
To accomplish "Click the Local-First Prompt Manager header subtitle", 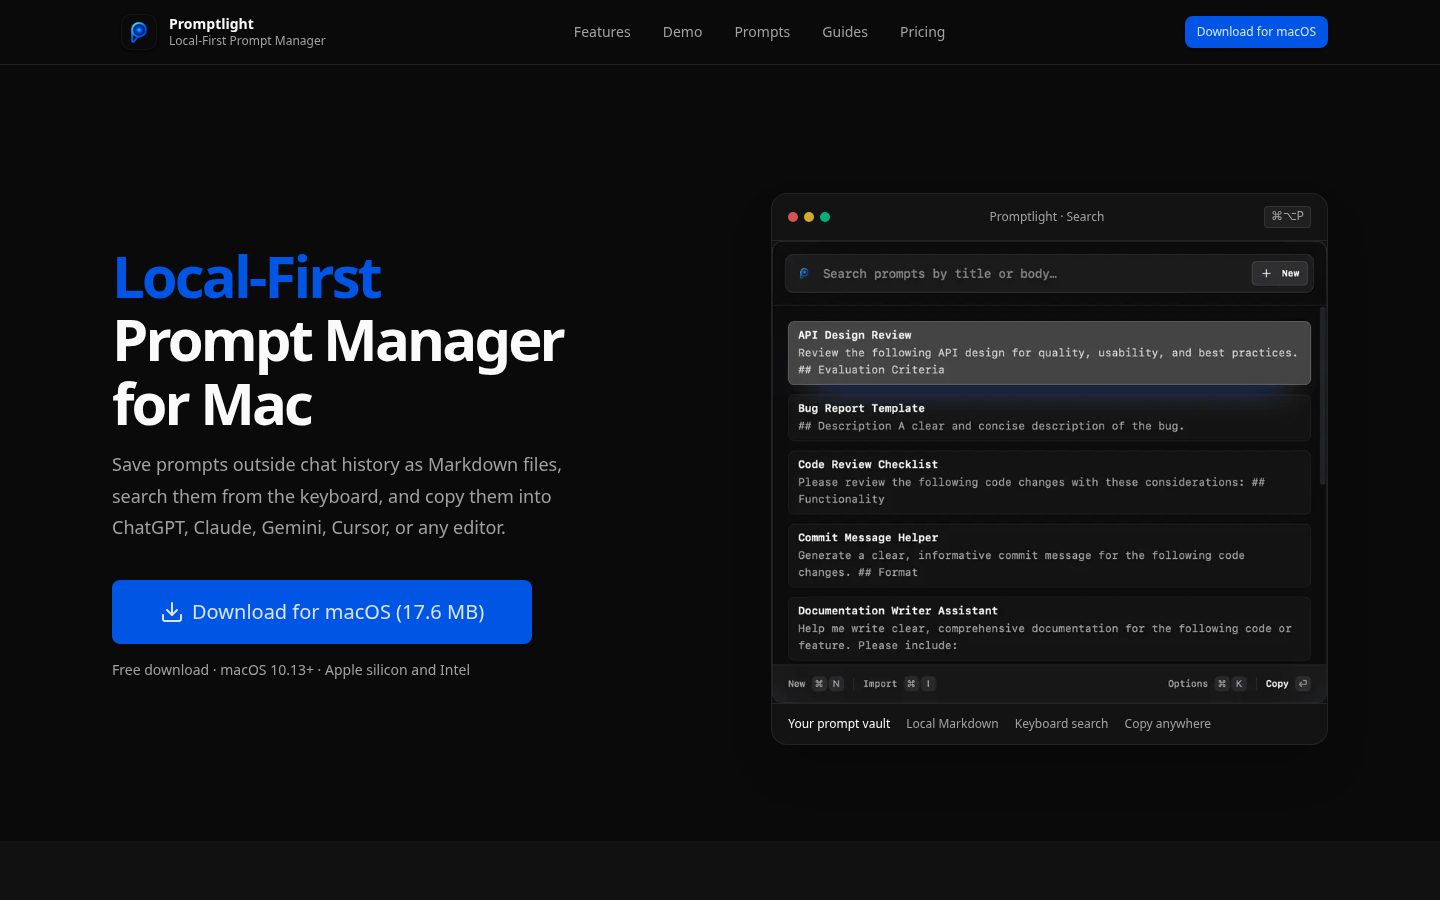I will click(247, 41).
